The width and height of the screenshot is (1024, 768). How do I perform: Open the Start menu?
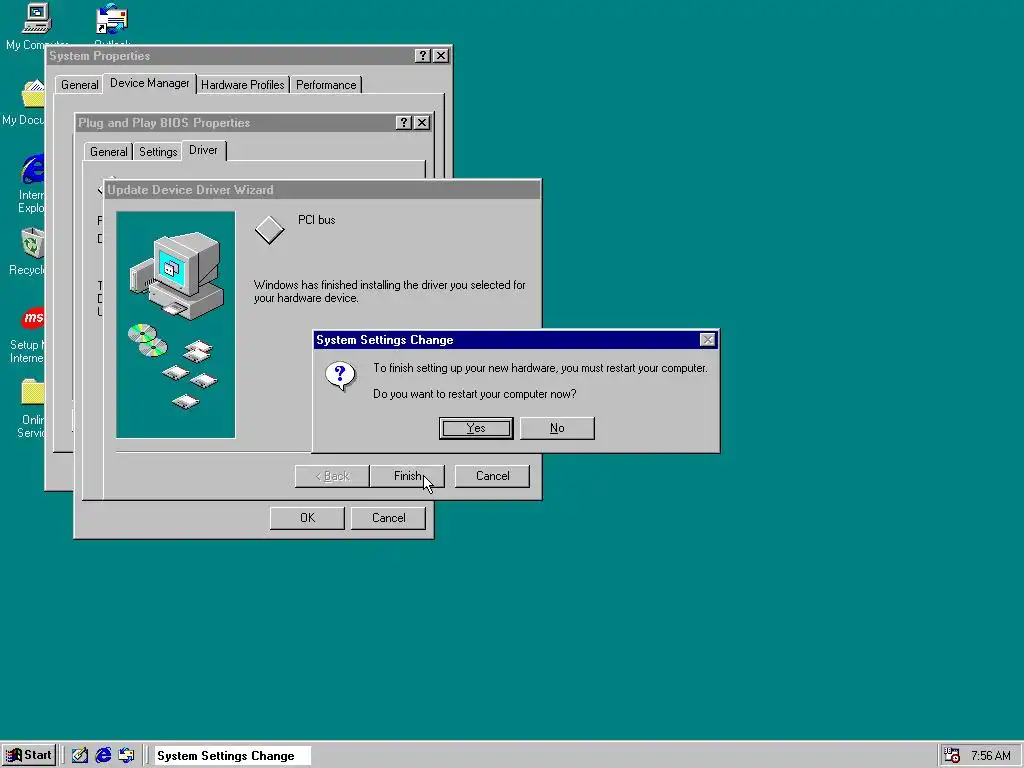click(29, 755)
